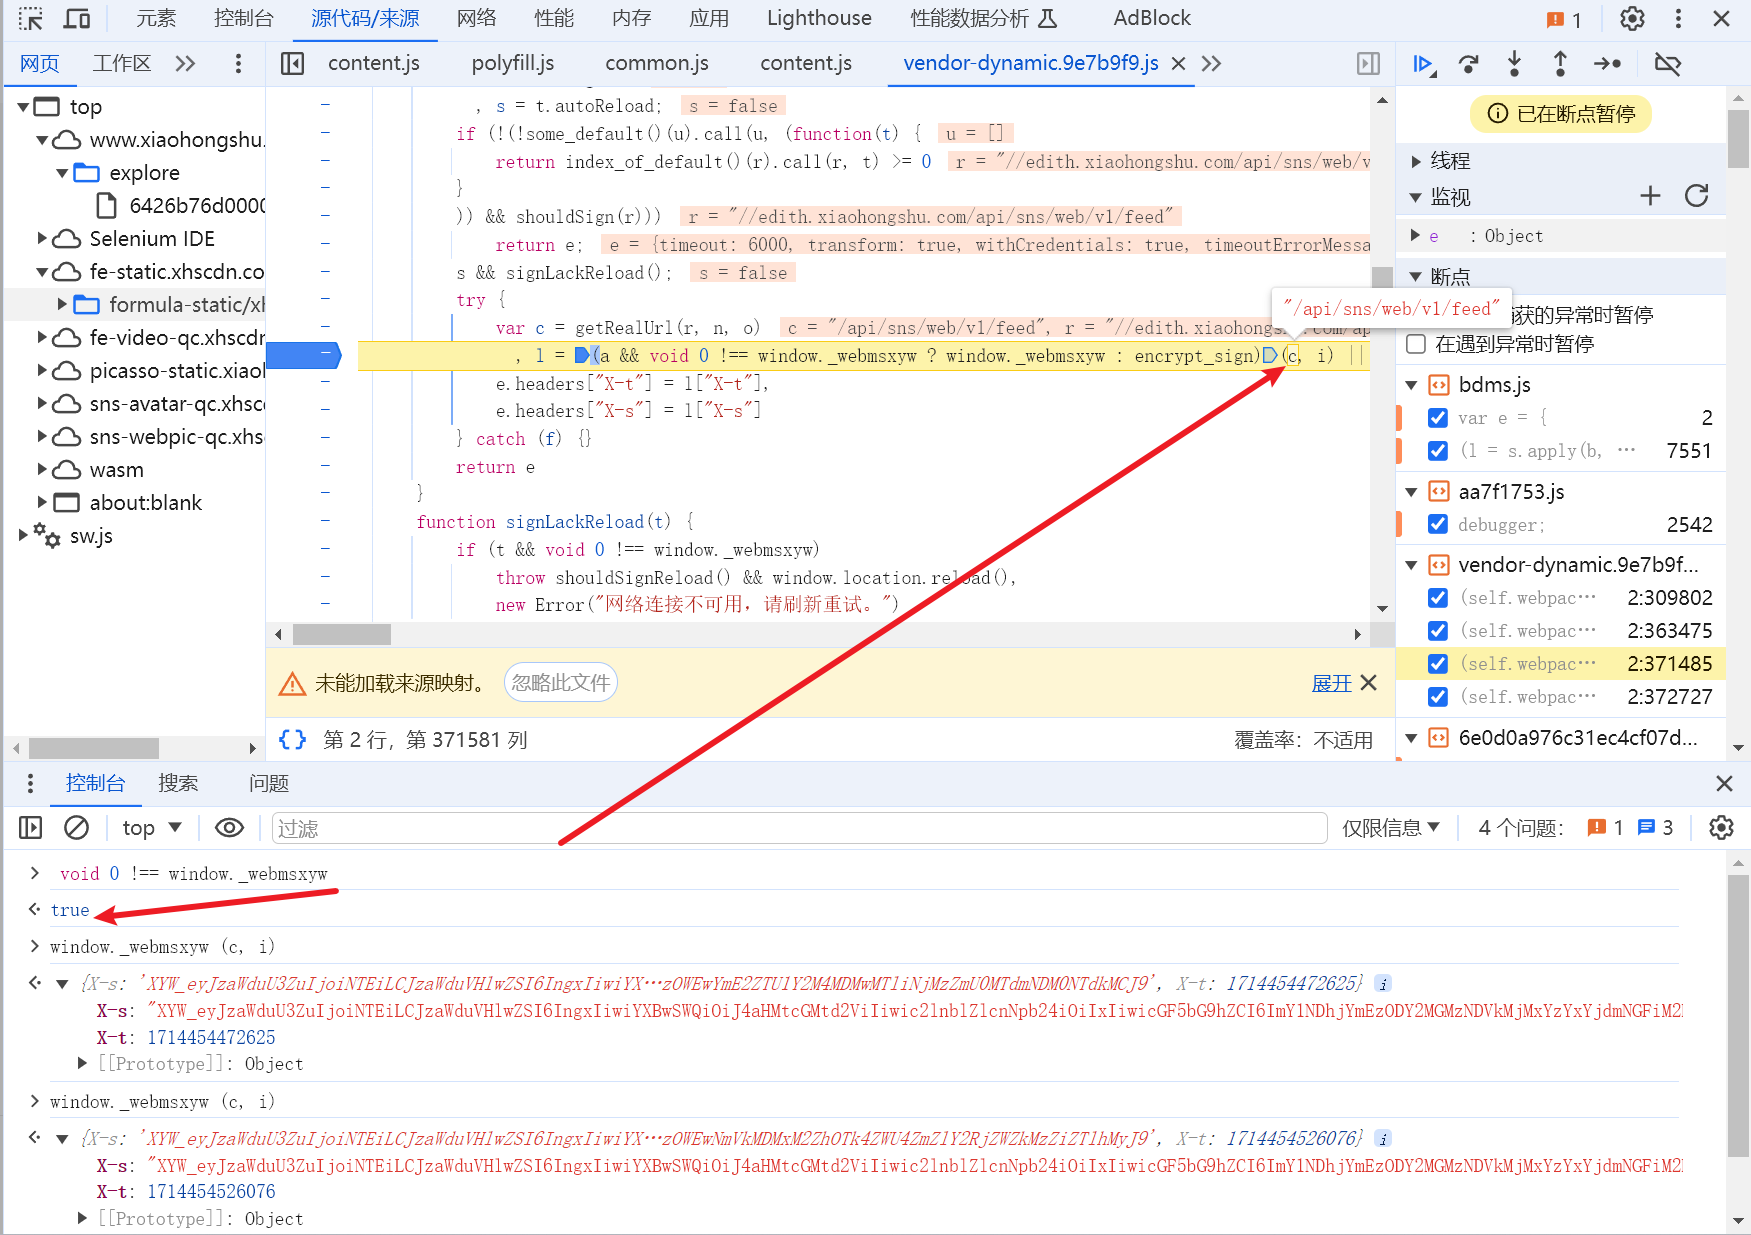Collapse the bdms.js breakpoint group
The image size is (1751, 1235).
click(x=1412, y=385)
